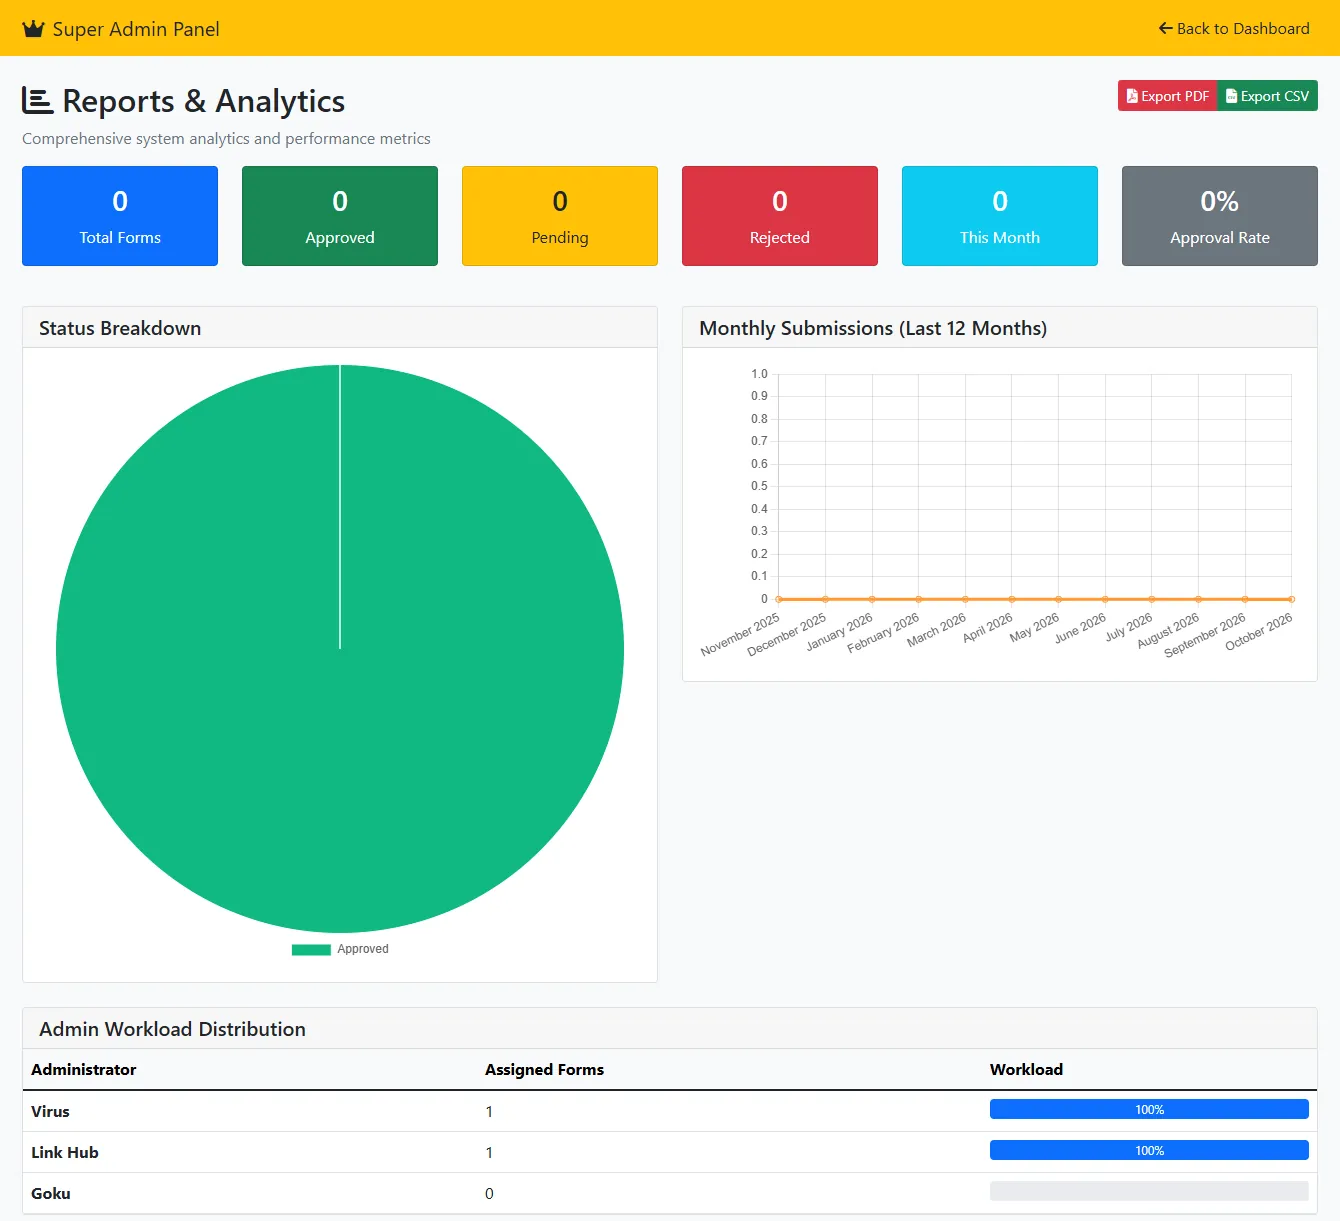Click Virus's assigned forms value 1
Image resolution: width=1340 pixels, height=1221 pixels.
(x=489, y=1111)
